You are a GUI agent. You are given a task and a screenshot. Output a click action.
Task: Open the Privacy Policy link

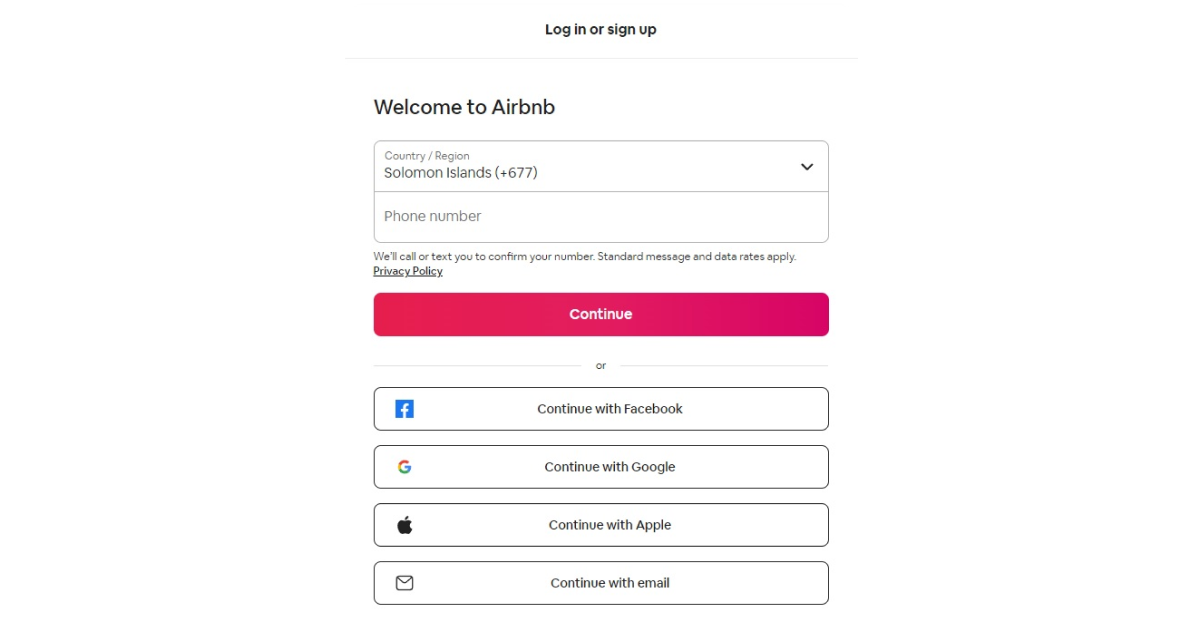pyautogui.click(x=408, y=271)
